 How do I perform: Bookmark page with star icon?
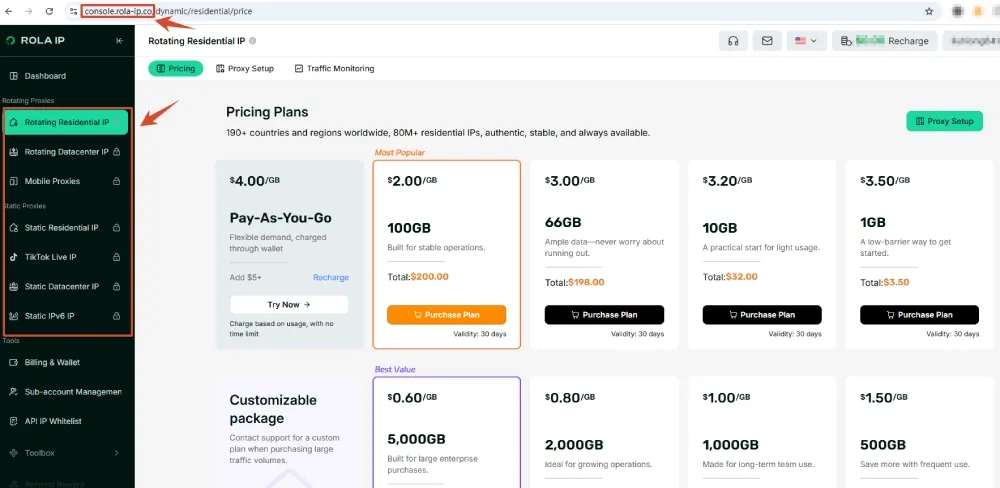(x=929, y=11)
